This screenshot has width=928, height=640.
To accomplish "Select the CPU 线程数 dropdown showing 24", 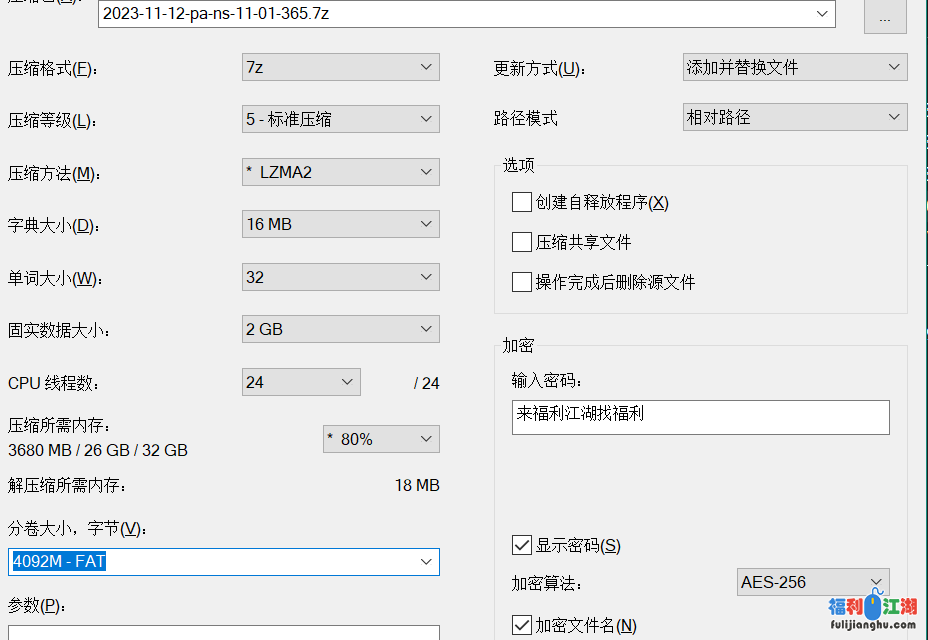I will click(301, 382).
